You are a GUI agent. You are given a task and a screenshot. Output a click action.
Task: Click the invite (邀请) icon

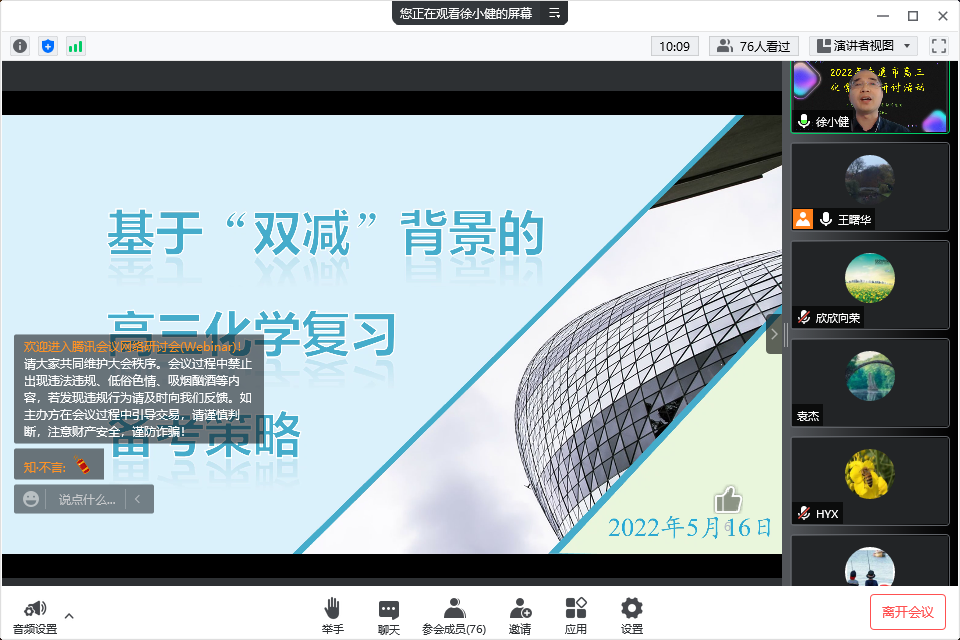tap(520, 610)
